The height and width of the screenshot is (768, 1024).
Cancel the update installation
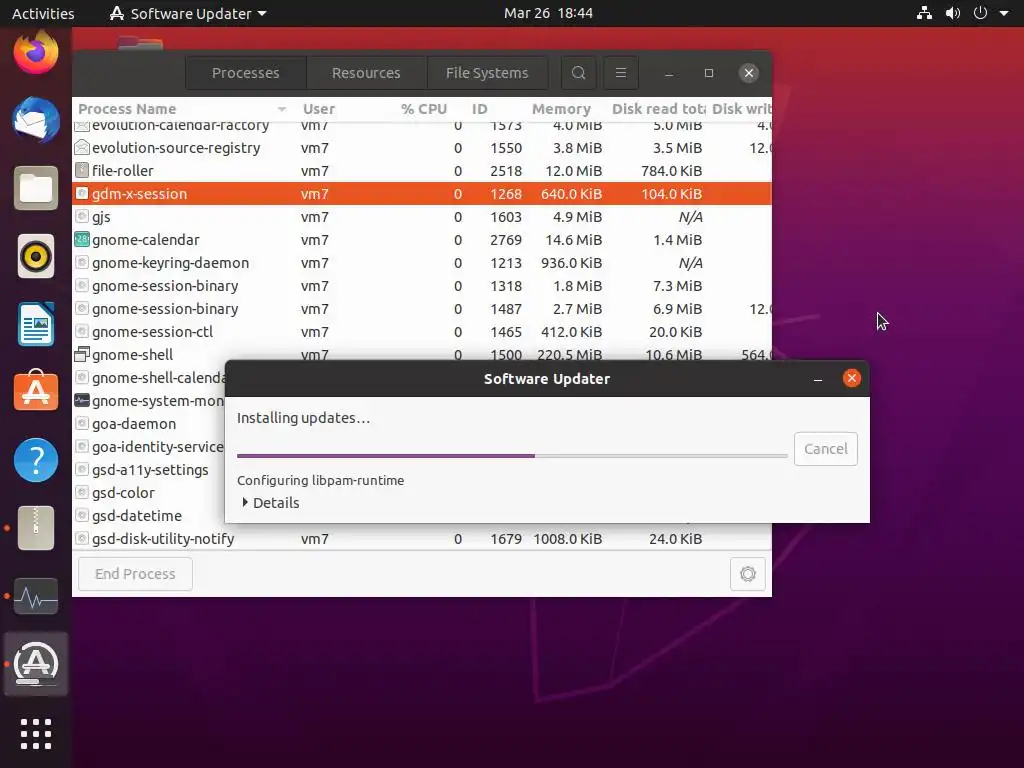pos(825,449)
